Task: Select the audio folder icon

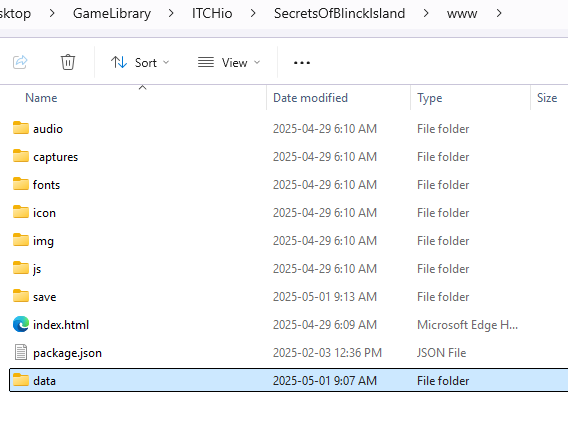Action: (x=21, y=128)
